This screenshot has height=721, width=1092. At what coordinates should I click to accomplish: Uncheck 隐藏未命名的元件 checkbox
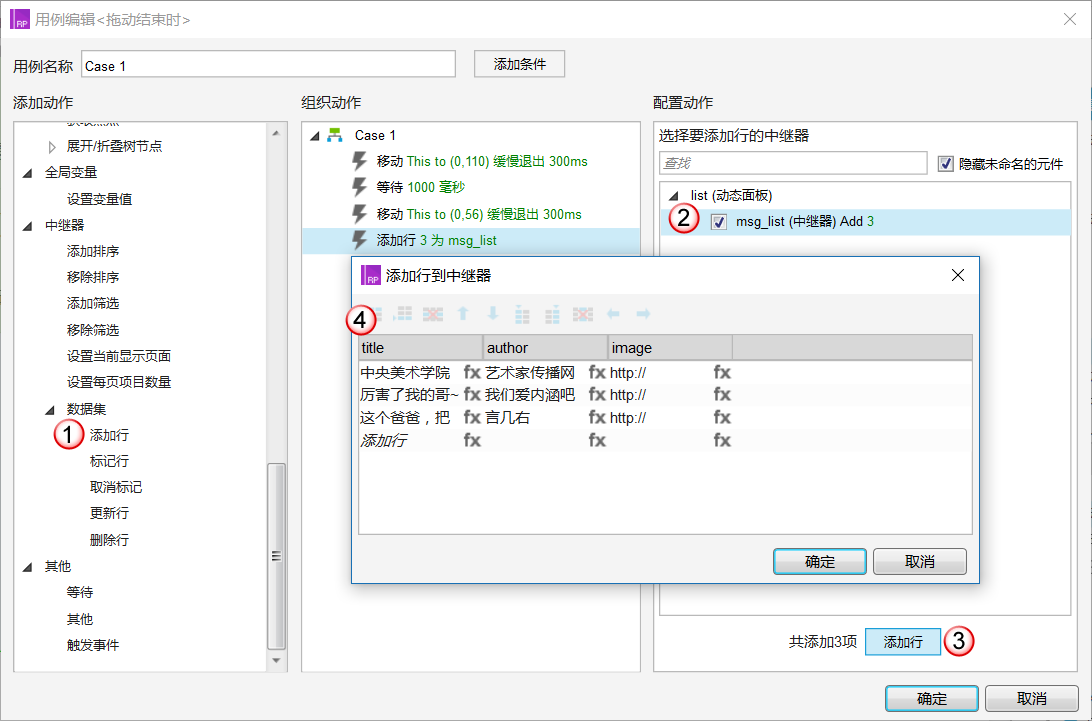[x=945, y=164]
